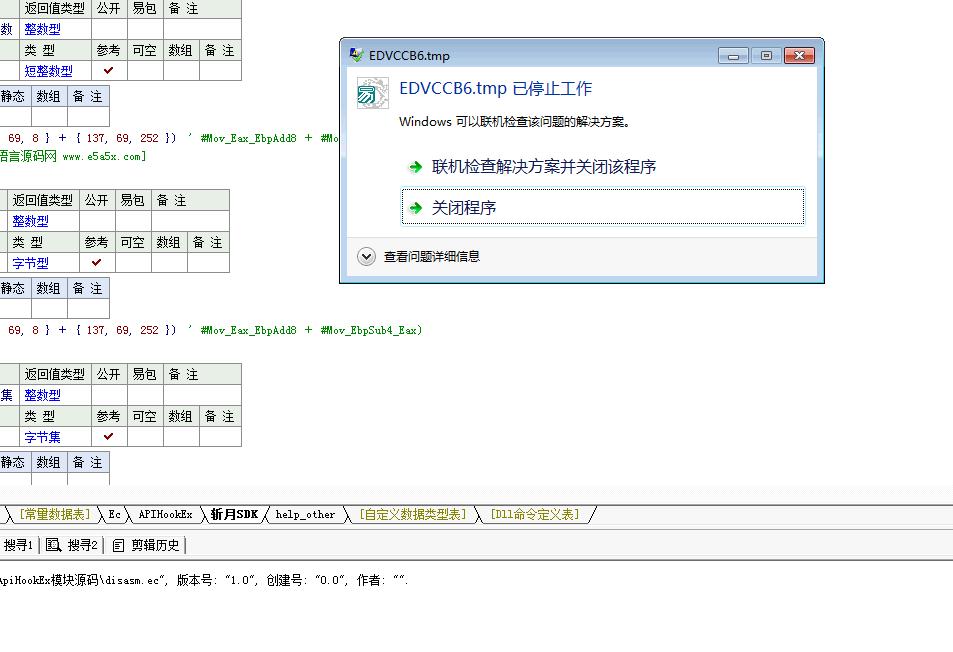Click the 易 application icon in crash dialog
Image resolution: width=953 pixels, height=652 pixels.
[x=372, y=93]
